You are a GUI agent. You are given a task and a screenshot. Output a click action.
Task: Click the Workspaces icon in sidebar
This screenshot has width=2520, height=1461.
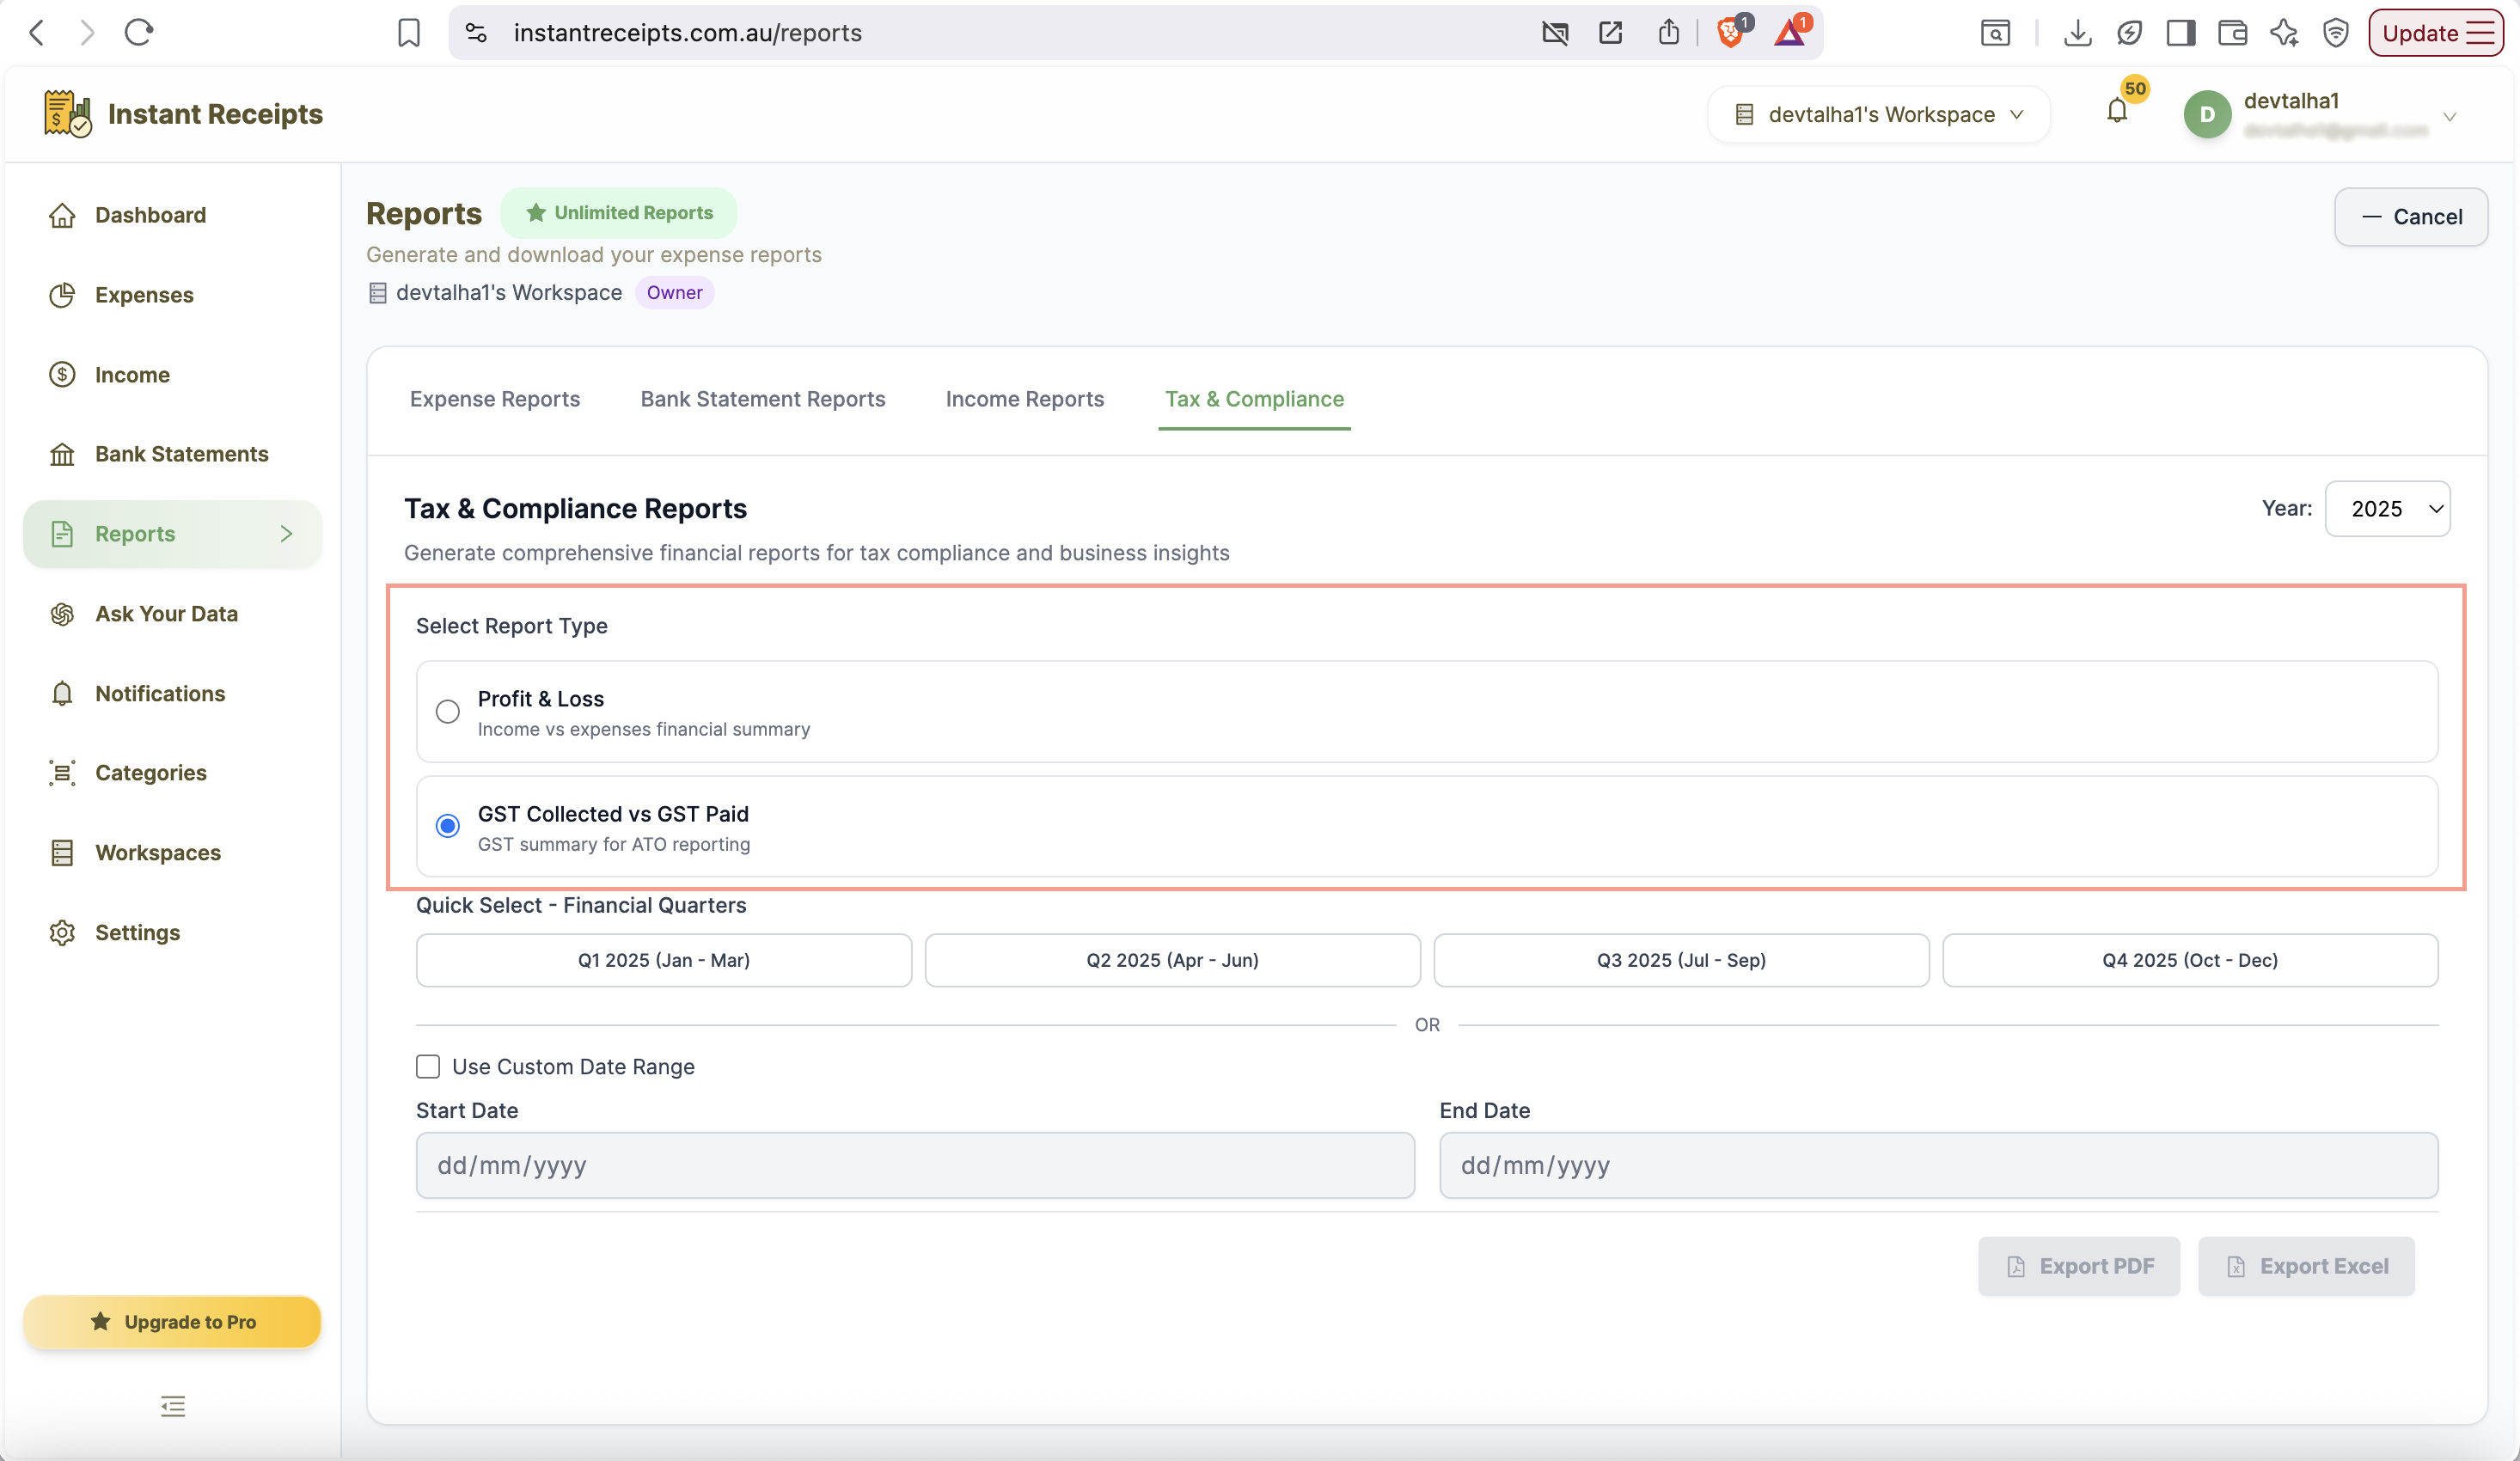(x=62, y=853)
